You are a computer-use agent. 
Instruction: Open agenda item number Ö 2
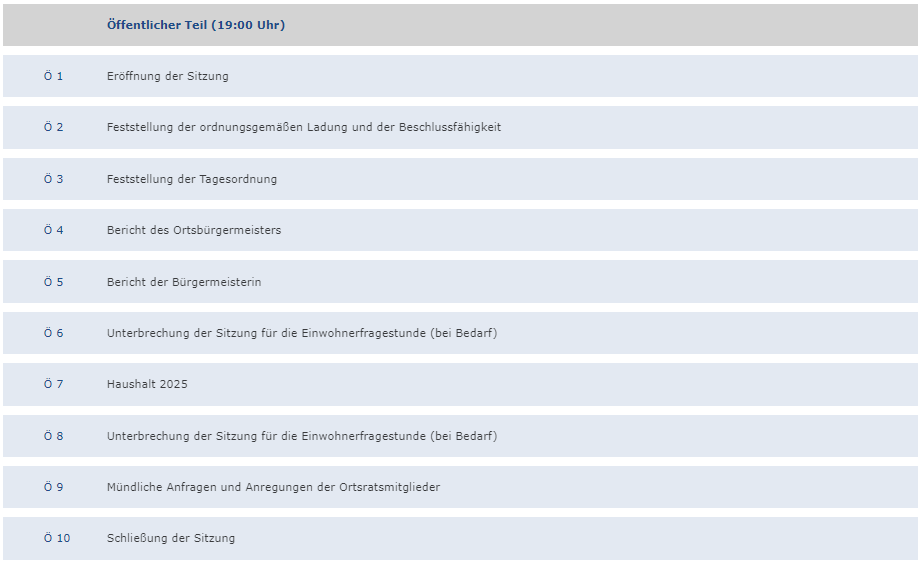[53, 127]
